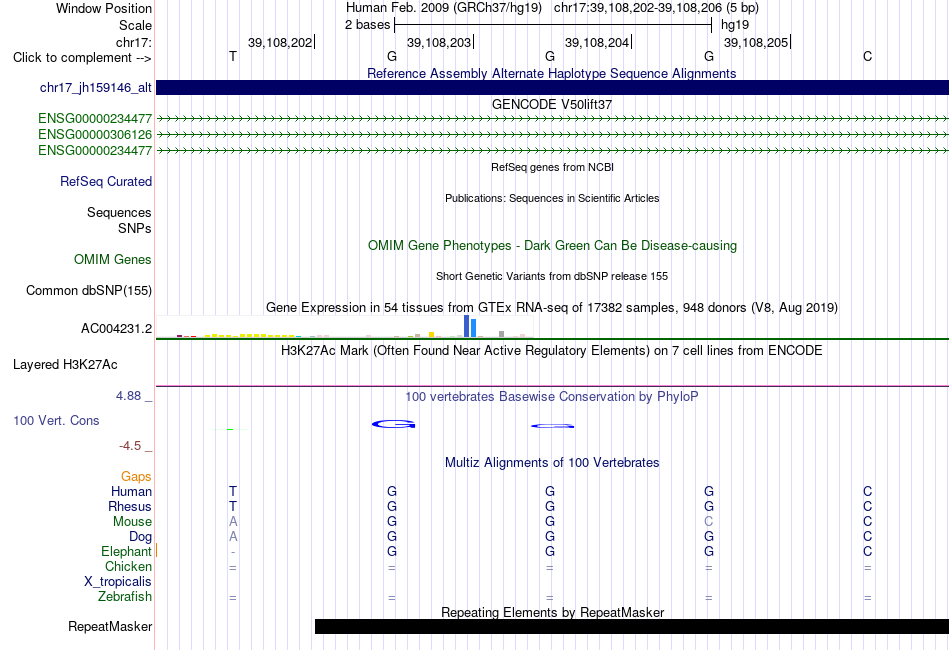Click 'Multiz Alignments of 100 Vertebrates' title
This screenshot has width=950, height=650.
[552, 463]
